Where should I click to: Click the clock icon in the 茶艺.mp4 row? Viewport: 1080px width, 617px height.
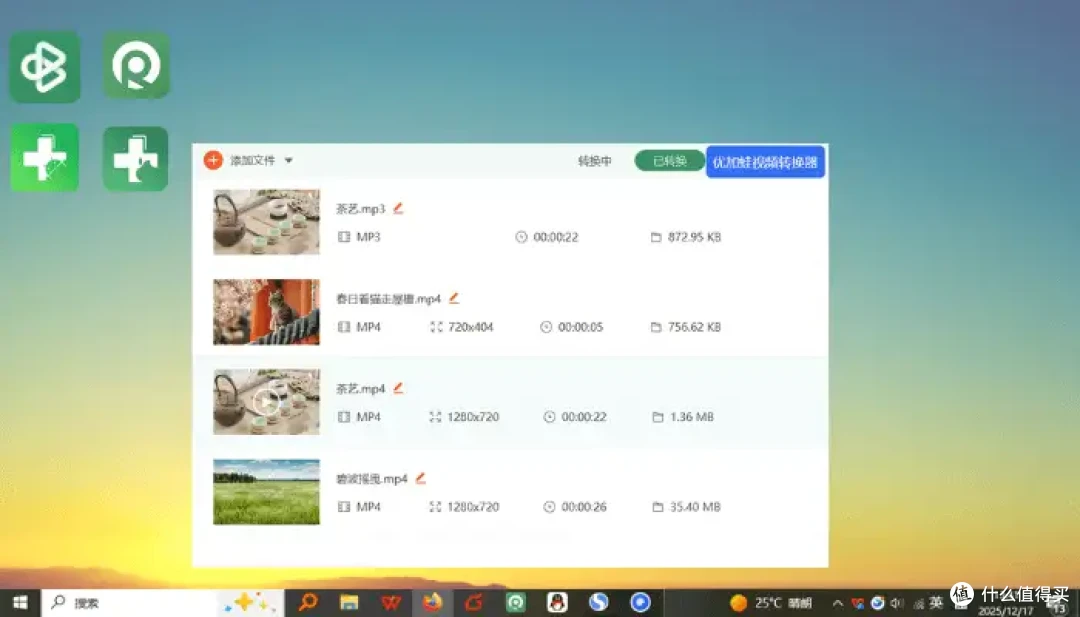coord(550,417)
